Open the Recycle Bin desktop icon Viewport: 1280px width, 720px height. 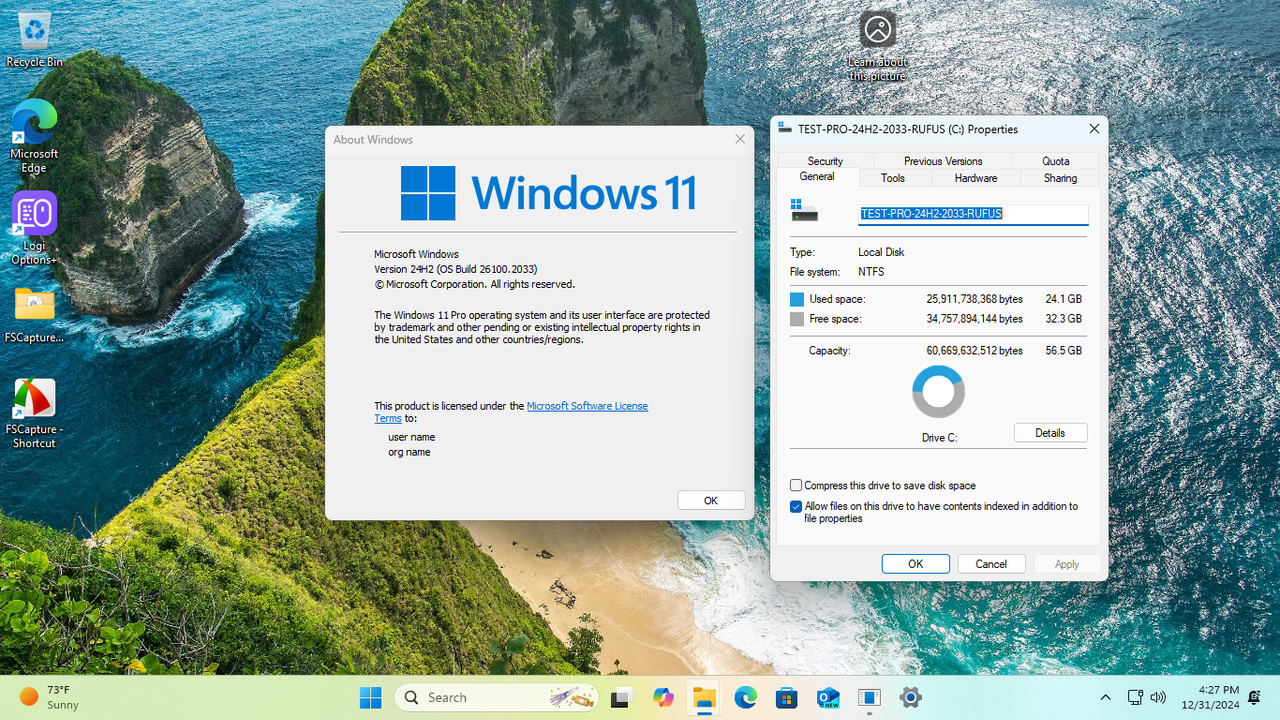click(x=34, y=40)
